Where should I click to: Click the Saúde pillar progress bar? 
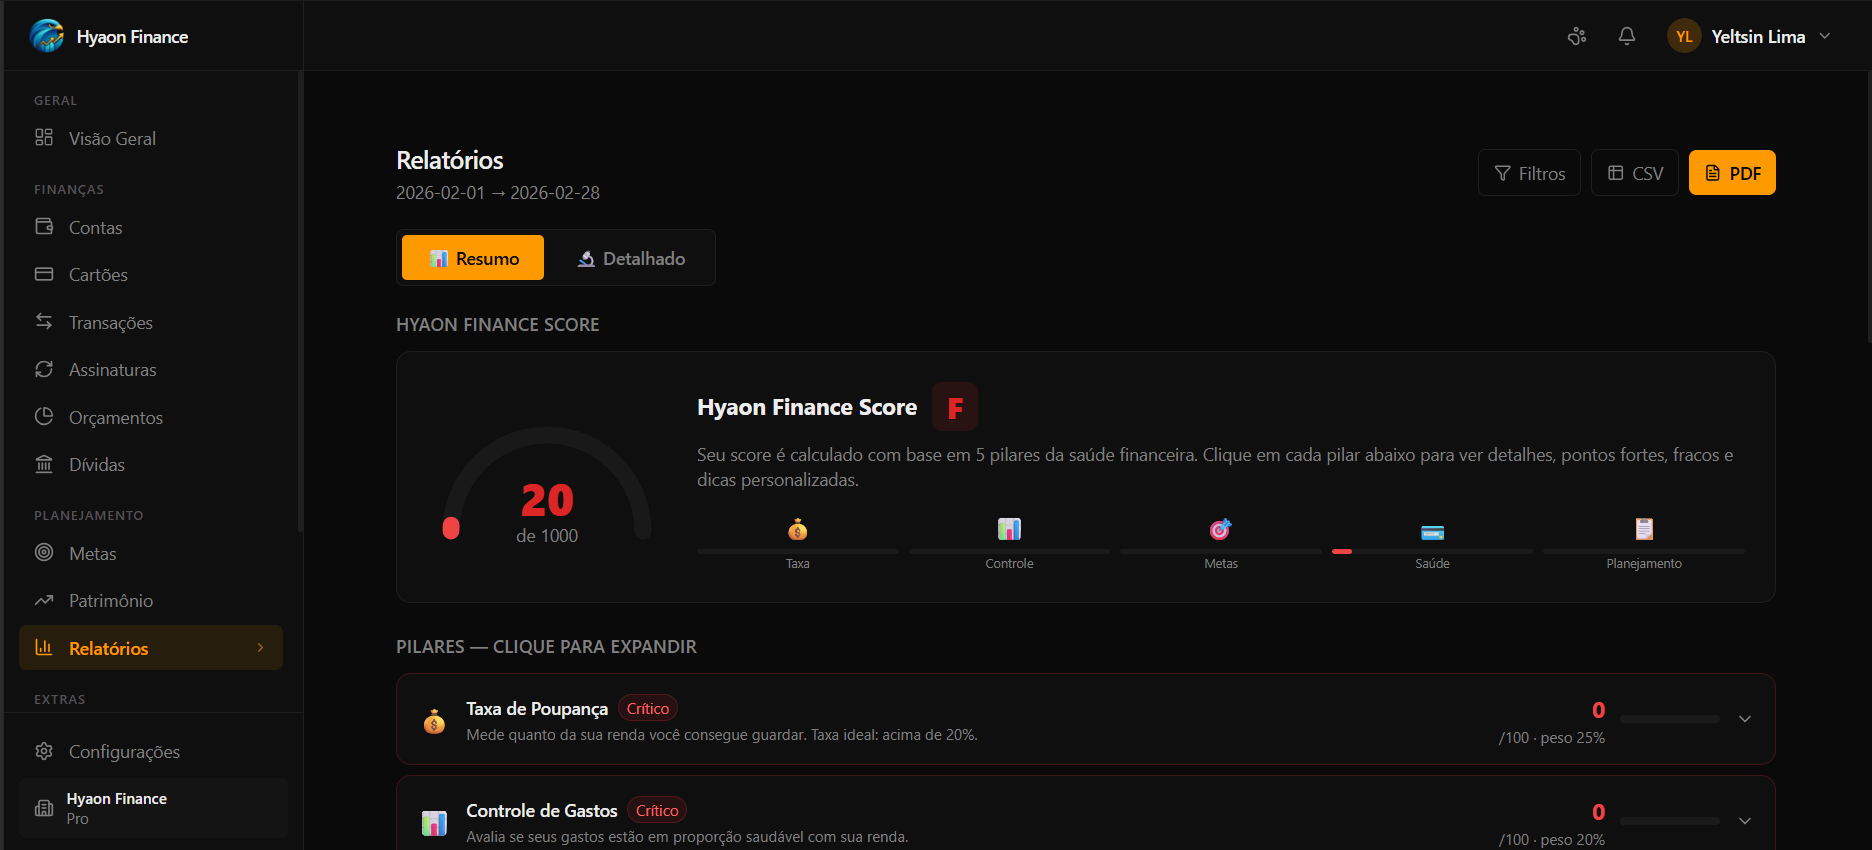1432,551
